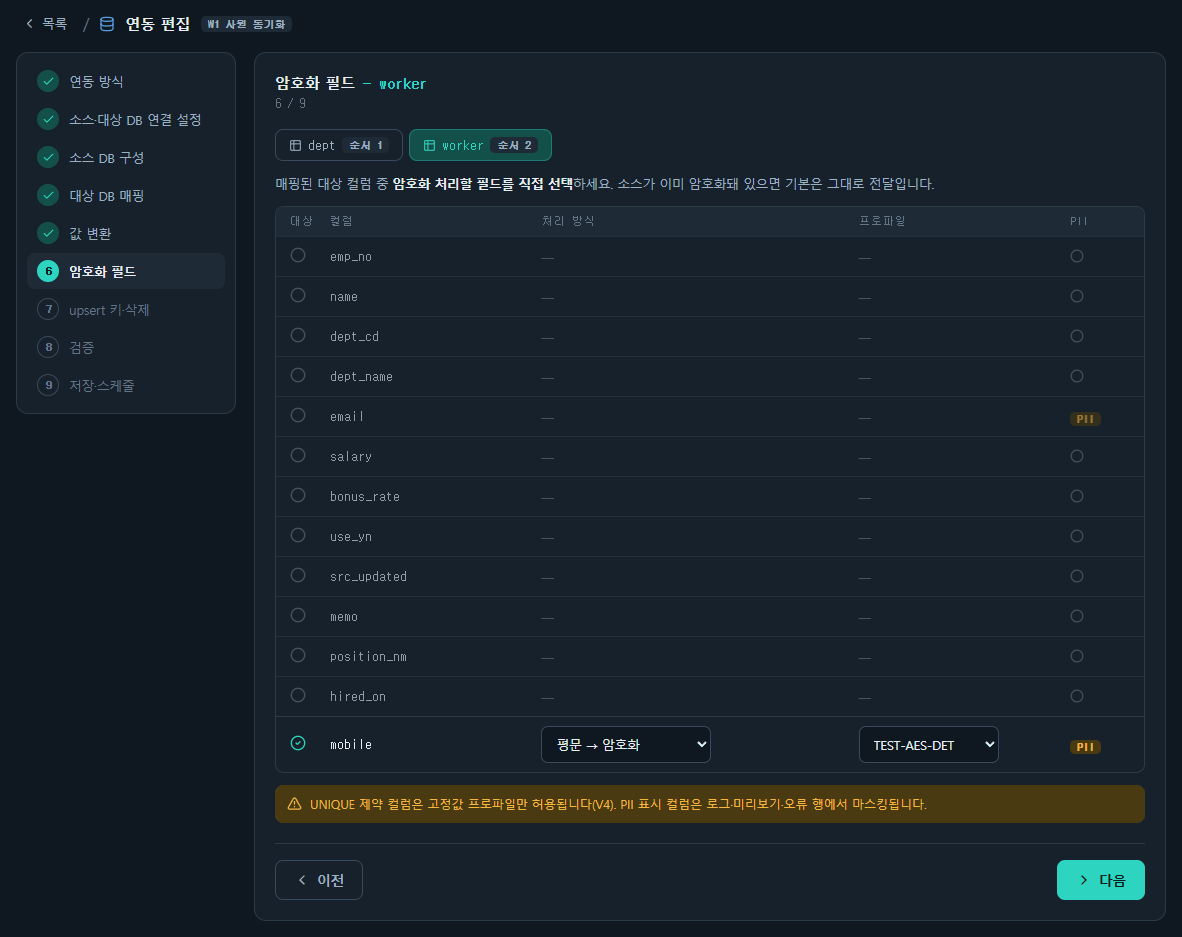Screen dimensions: 1182x937
Task: Click the 프로파일 column header
Action: coord(882,221)
